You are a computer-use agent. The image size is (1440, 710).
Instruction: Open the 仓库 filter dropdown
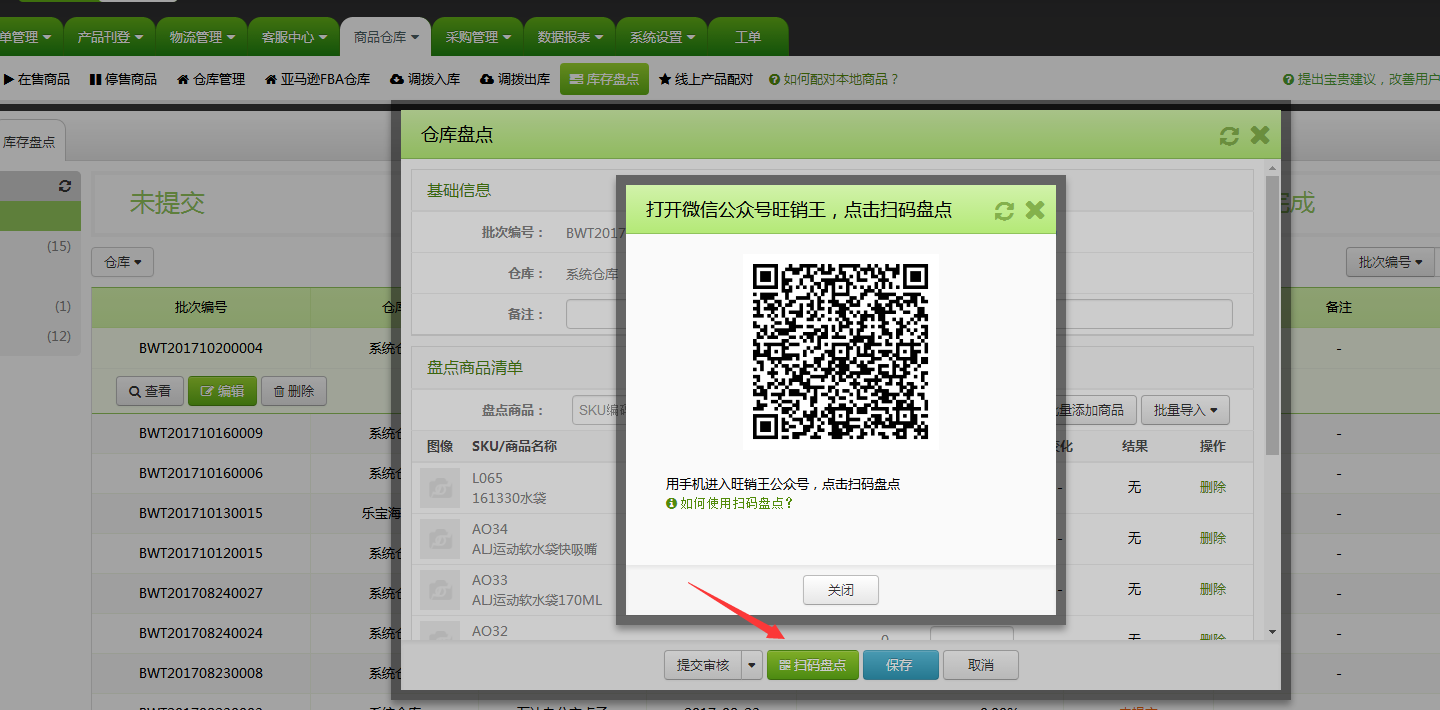click(x=122, y=262)
